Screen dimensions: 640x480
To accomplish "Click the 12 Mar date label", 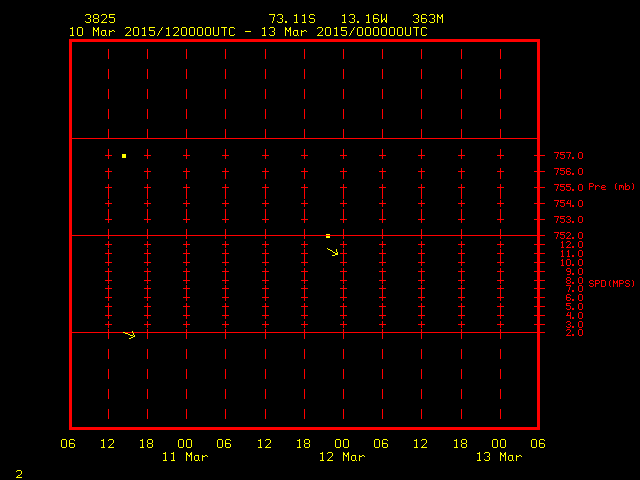I will [x=341, y=457].
